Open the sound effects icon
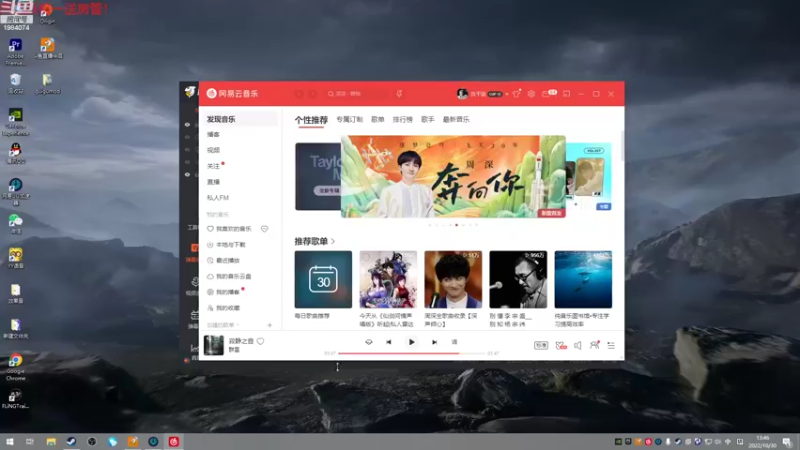The height and width of the screenshot is (450, 800). [561, 345]
